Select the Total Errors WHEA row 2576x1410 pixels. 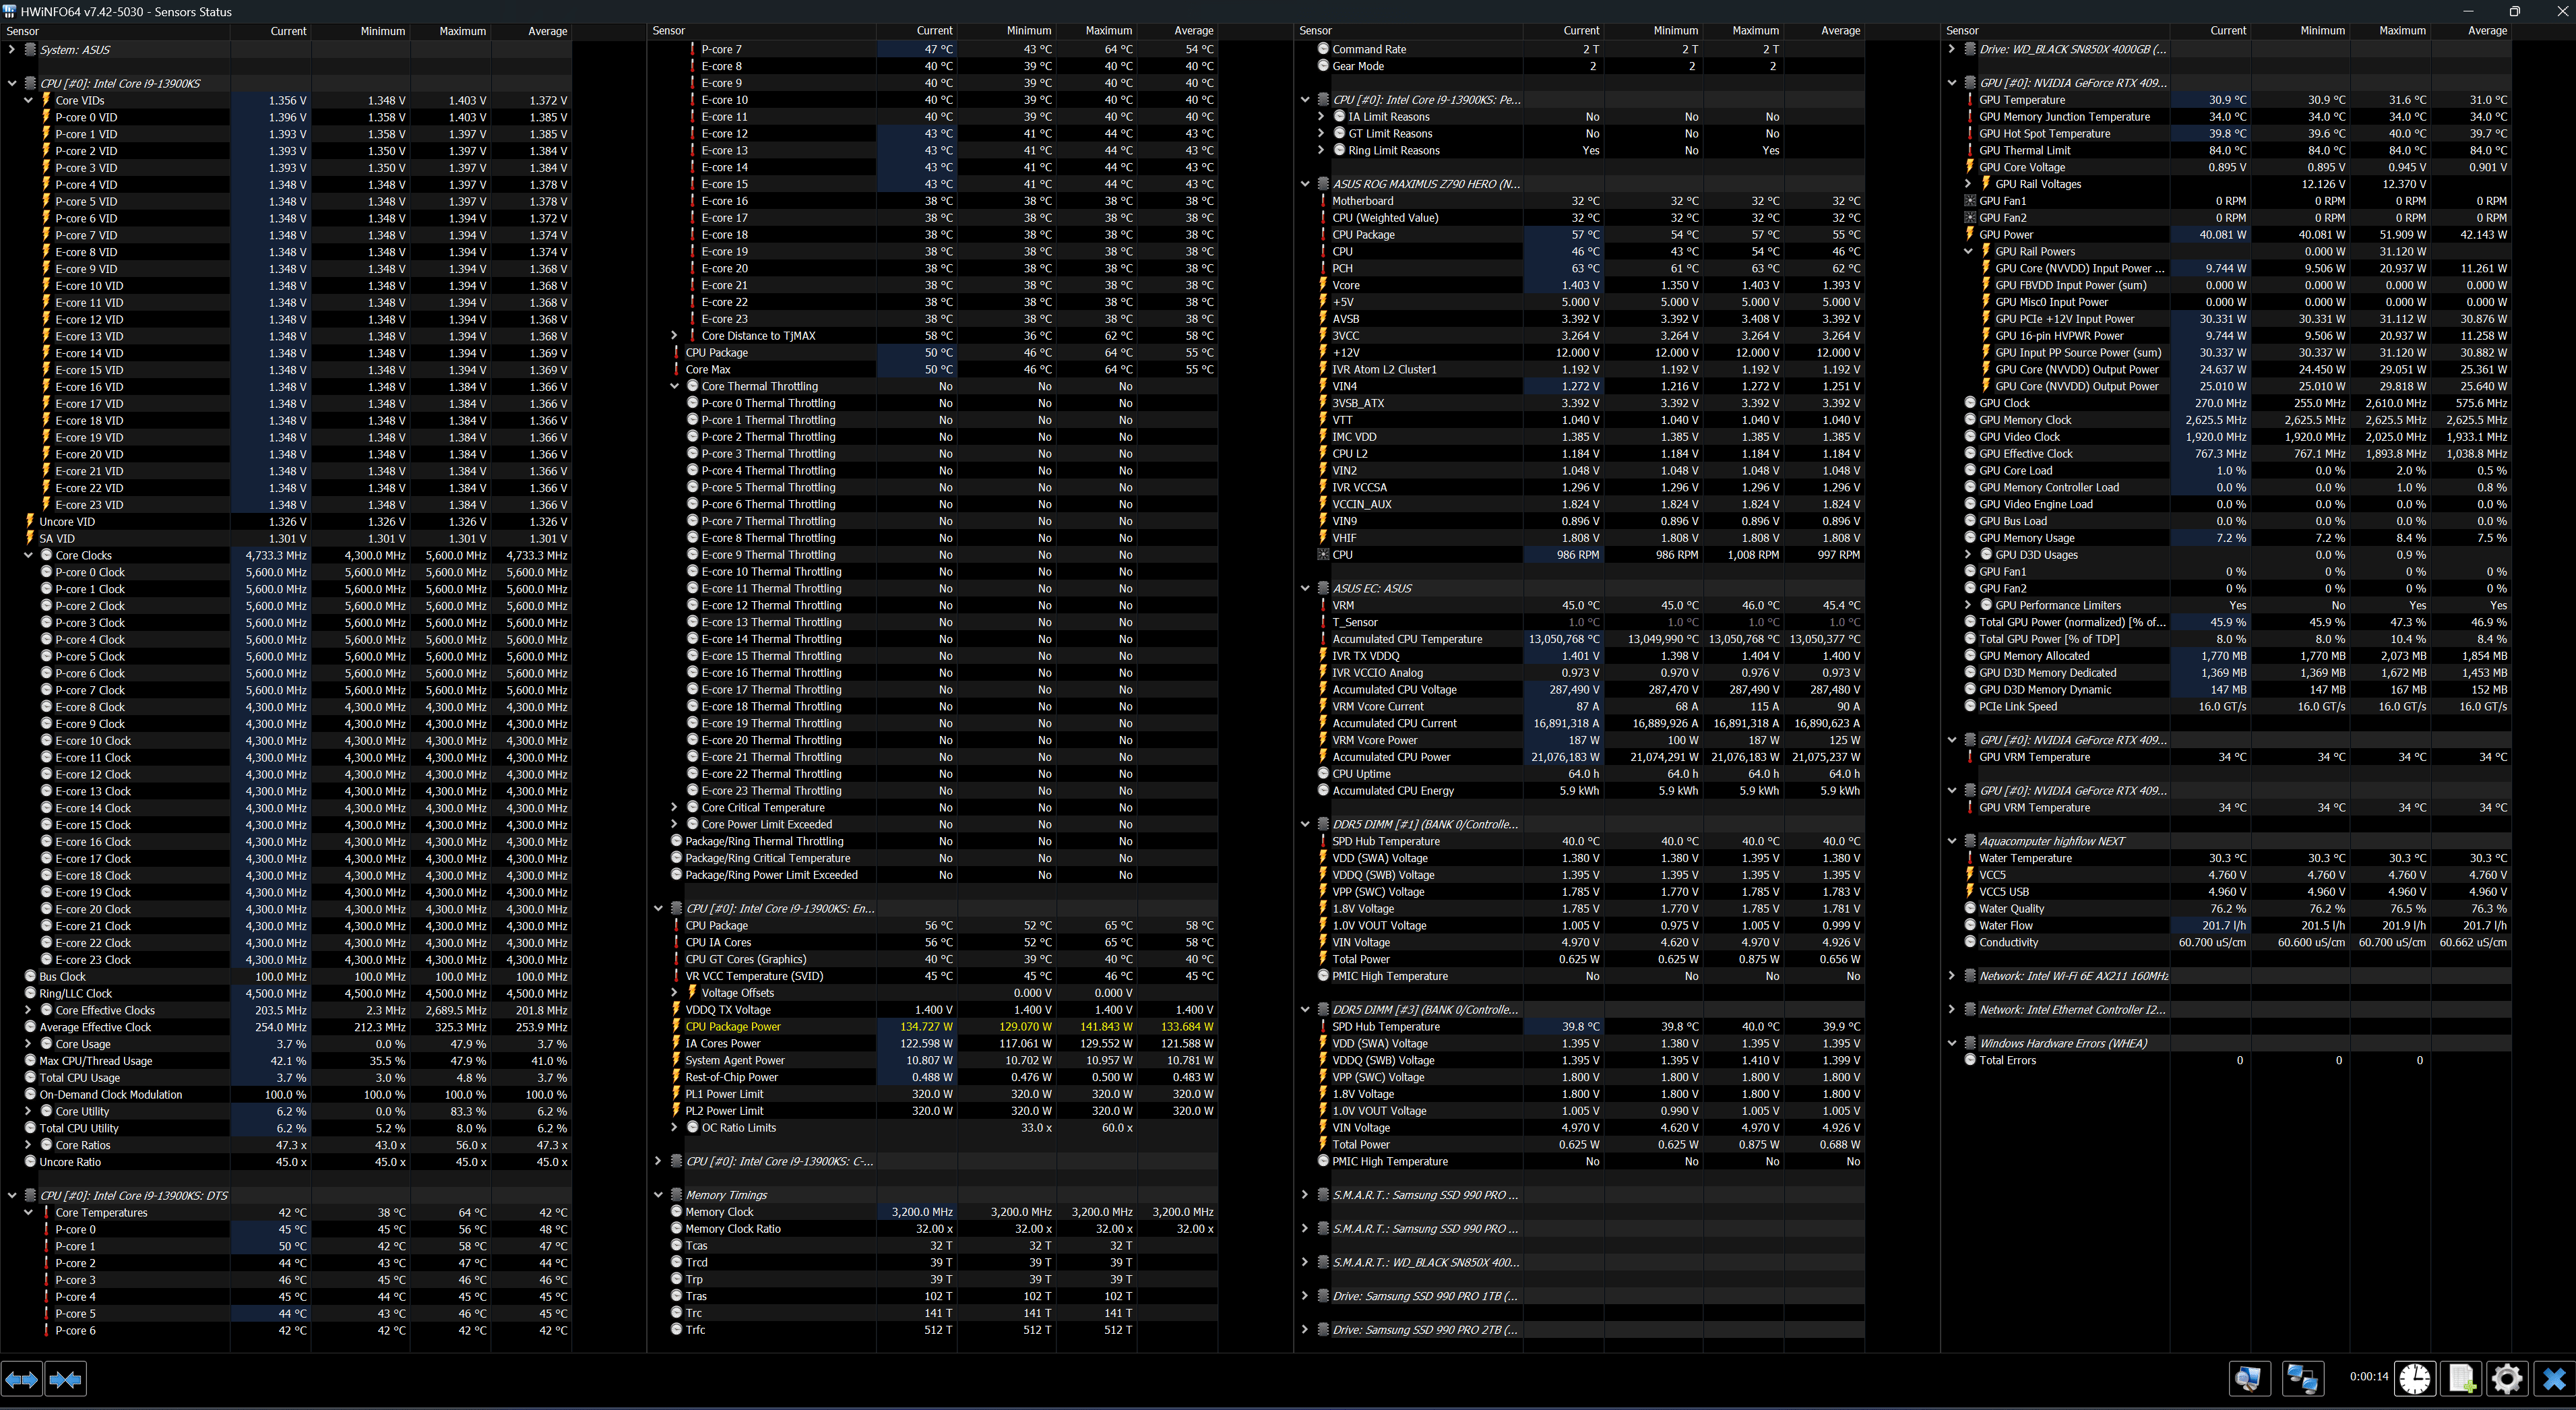point(2007,1060)
